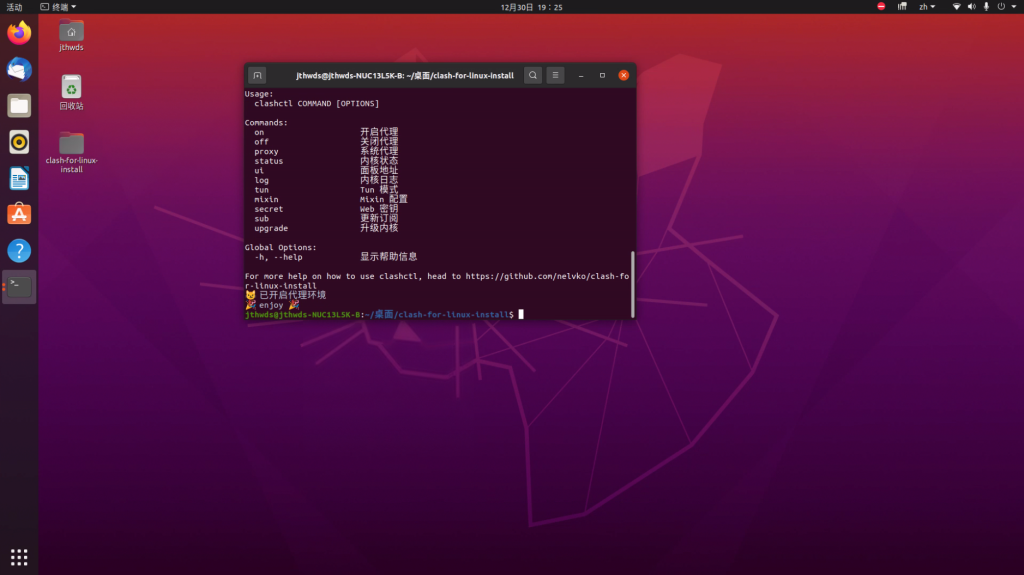Expand the system power menu arrow
The image size is (1024, 575).
click(1013, 7)
